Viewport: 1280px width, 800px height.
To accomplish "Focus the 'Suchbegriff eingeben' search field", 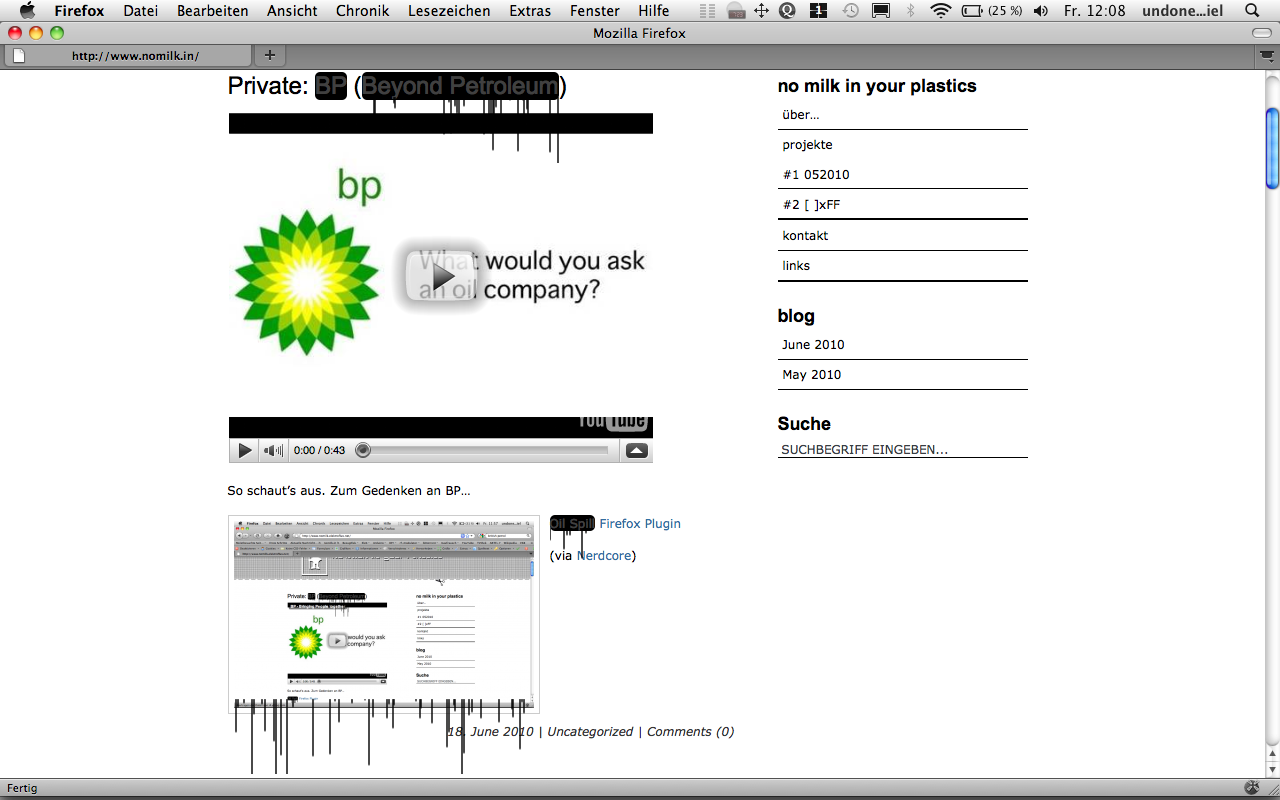I will (902, 450).
